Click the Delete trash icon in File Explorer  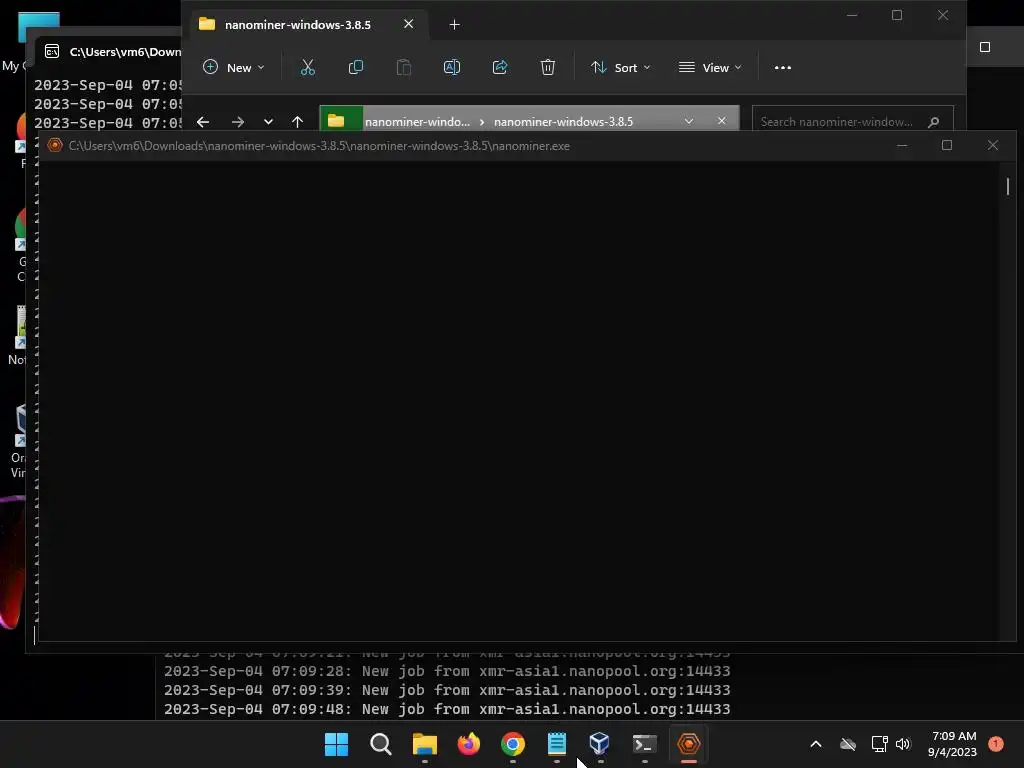548,67
